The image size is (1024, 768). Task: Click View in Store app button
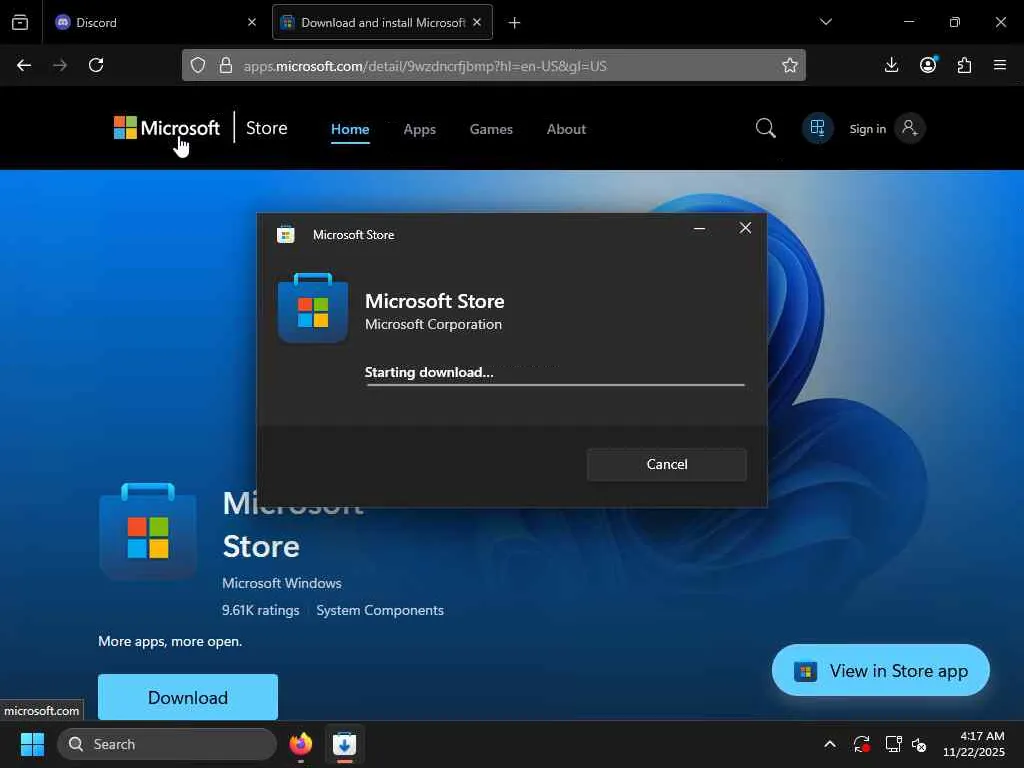[x=880, y=671]
